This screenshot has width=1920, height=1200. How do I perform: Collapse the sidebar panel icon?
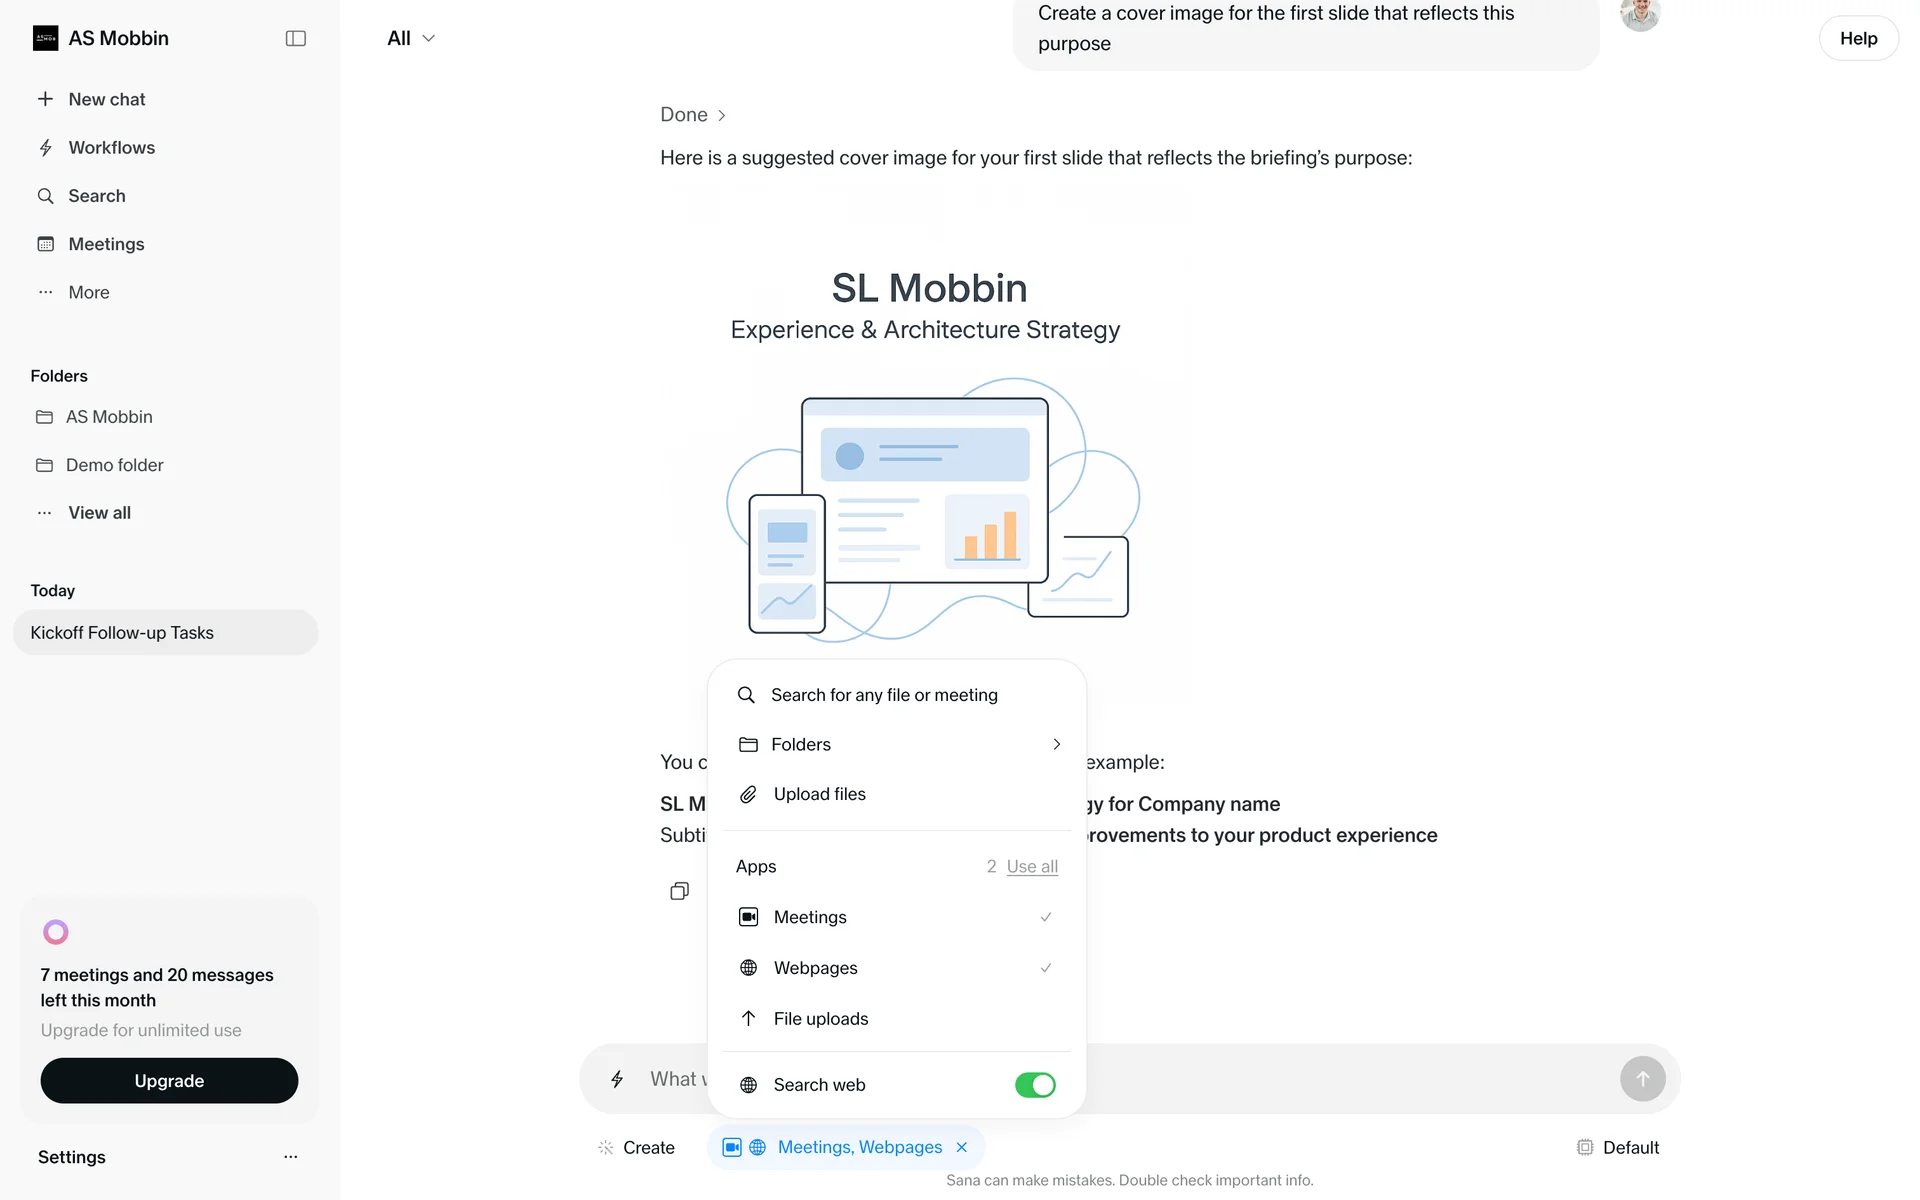(x=295, y=38)
